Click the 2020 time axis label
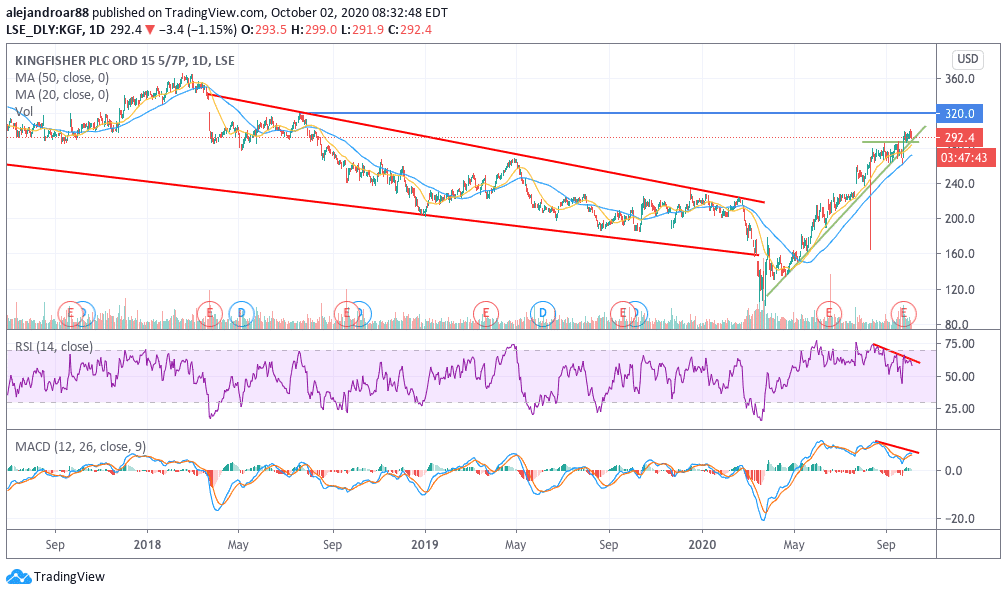This screenshot has height=595, width=1007. pos(701,545)
